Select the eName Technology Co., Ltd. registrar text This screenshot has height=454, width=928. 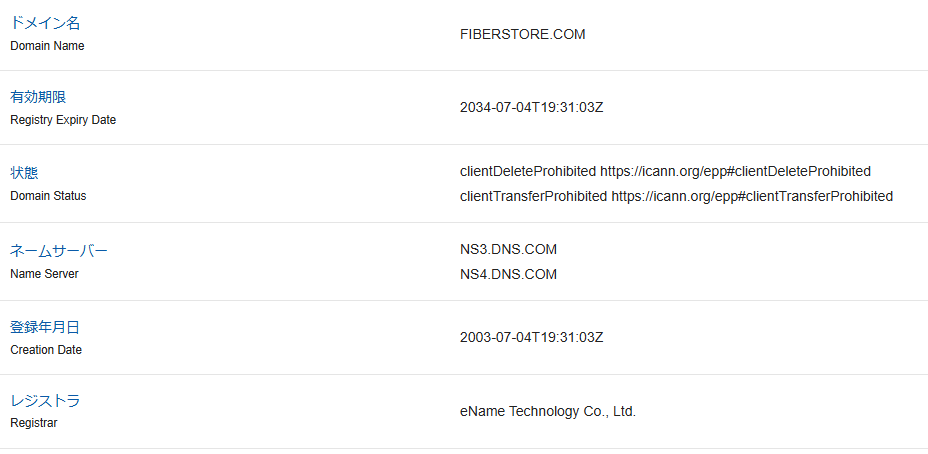click(548, 411)
